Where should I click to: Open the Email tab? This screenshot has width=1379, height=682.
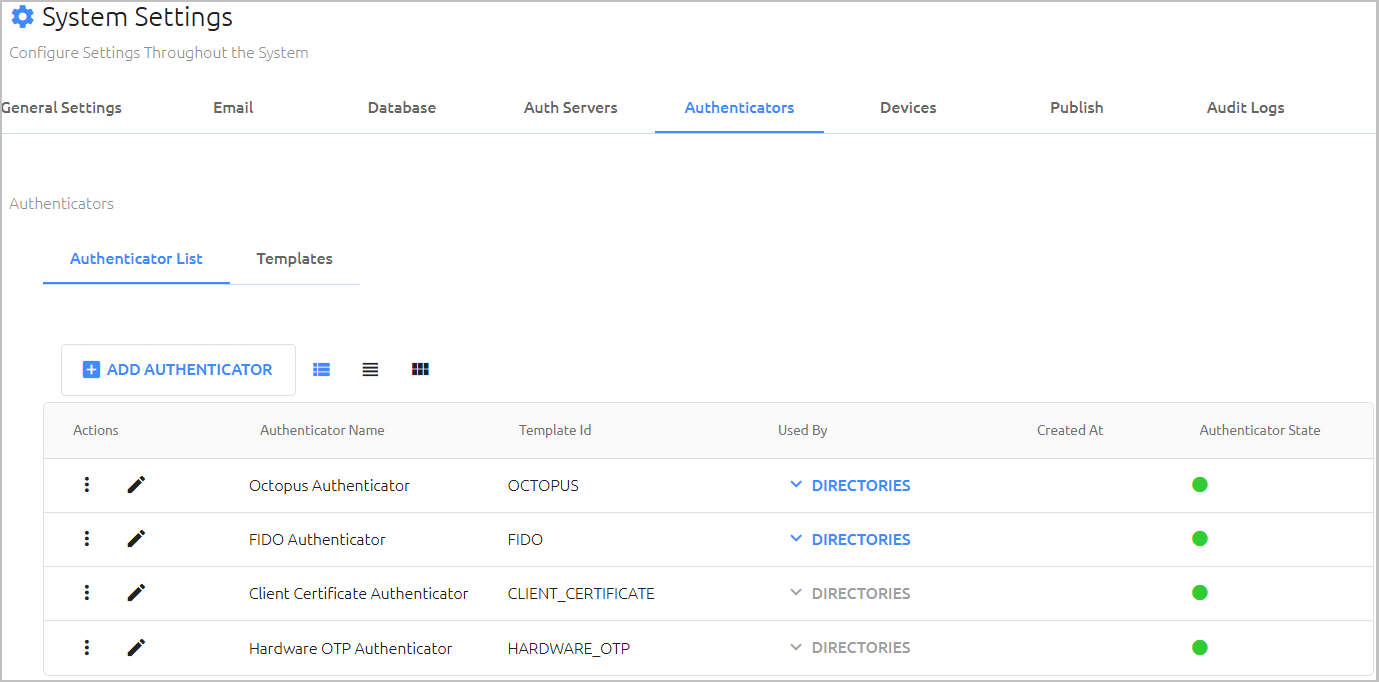click(233, 108)
